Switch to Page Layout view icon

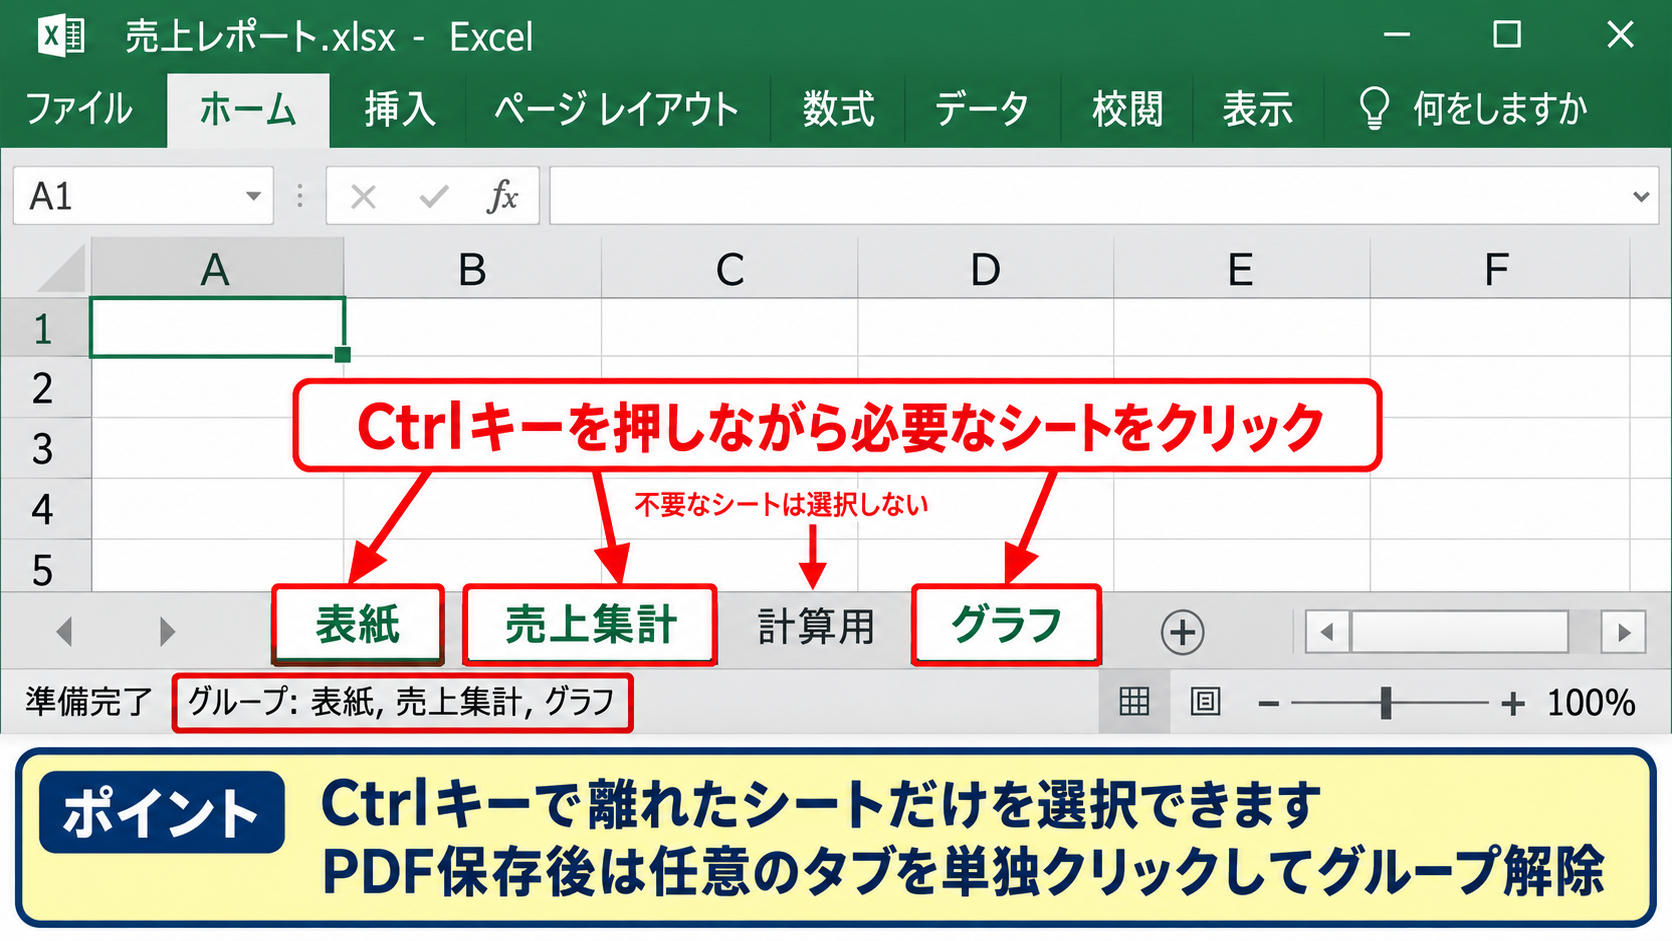tap(1205, 702)
